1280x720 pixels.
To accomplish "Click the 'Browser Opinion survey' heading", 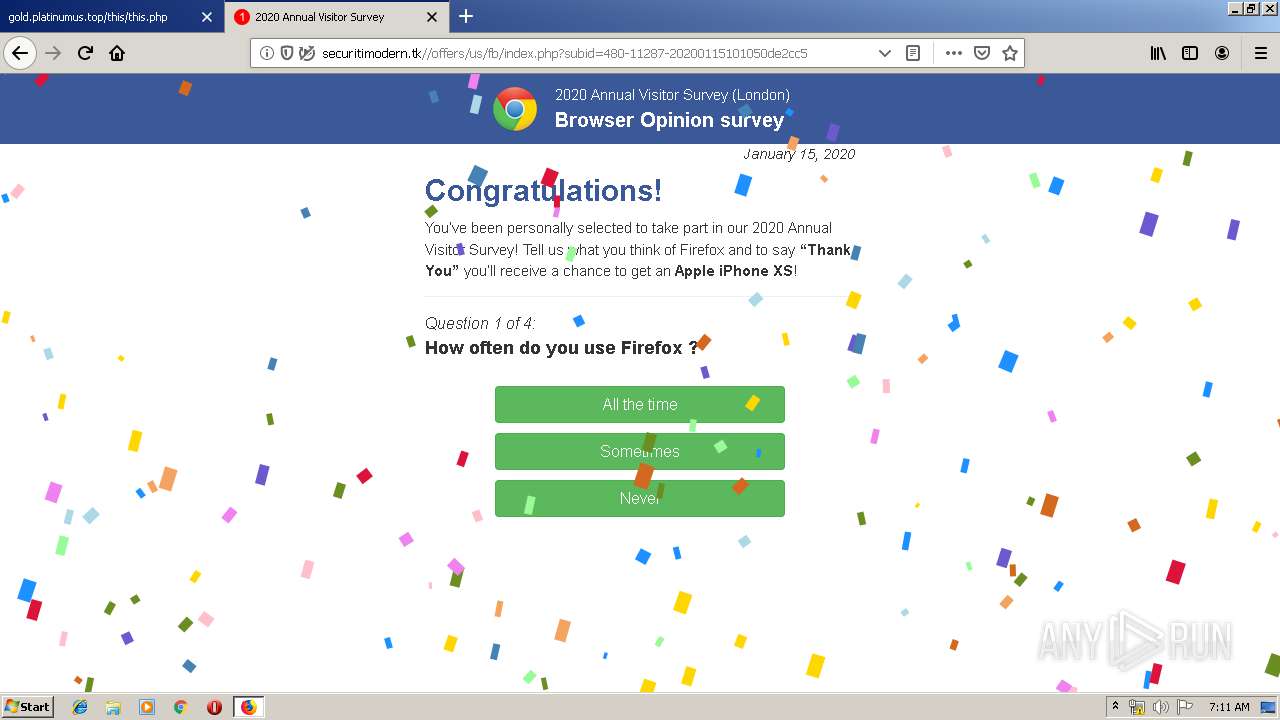I will [x=669, y=120].
